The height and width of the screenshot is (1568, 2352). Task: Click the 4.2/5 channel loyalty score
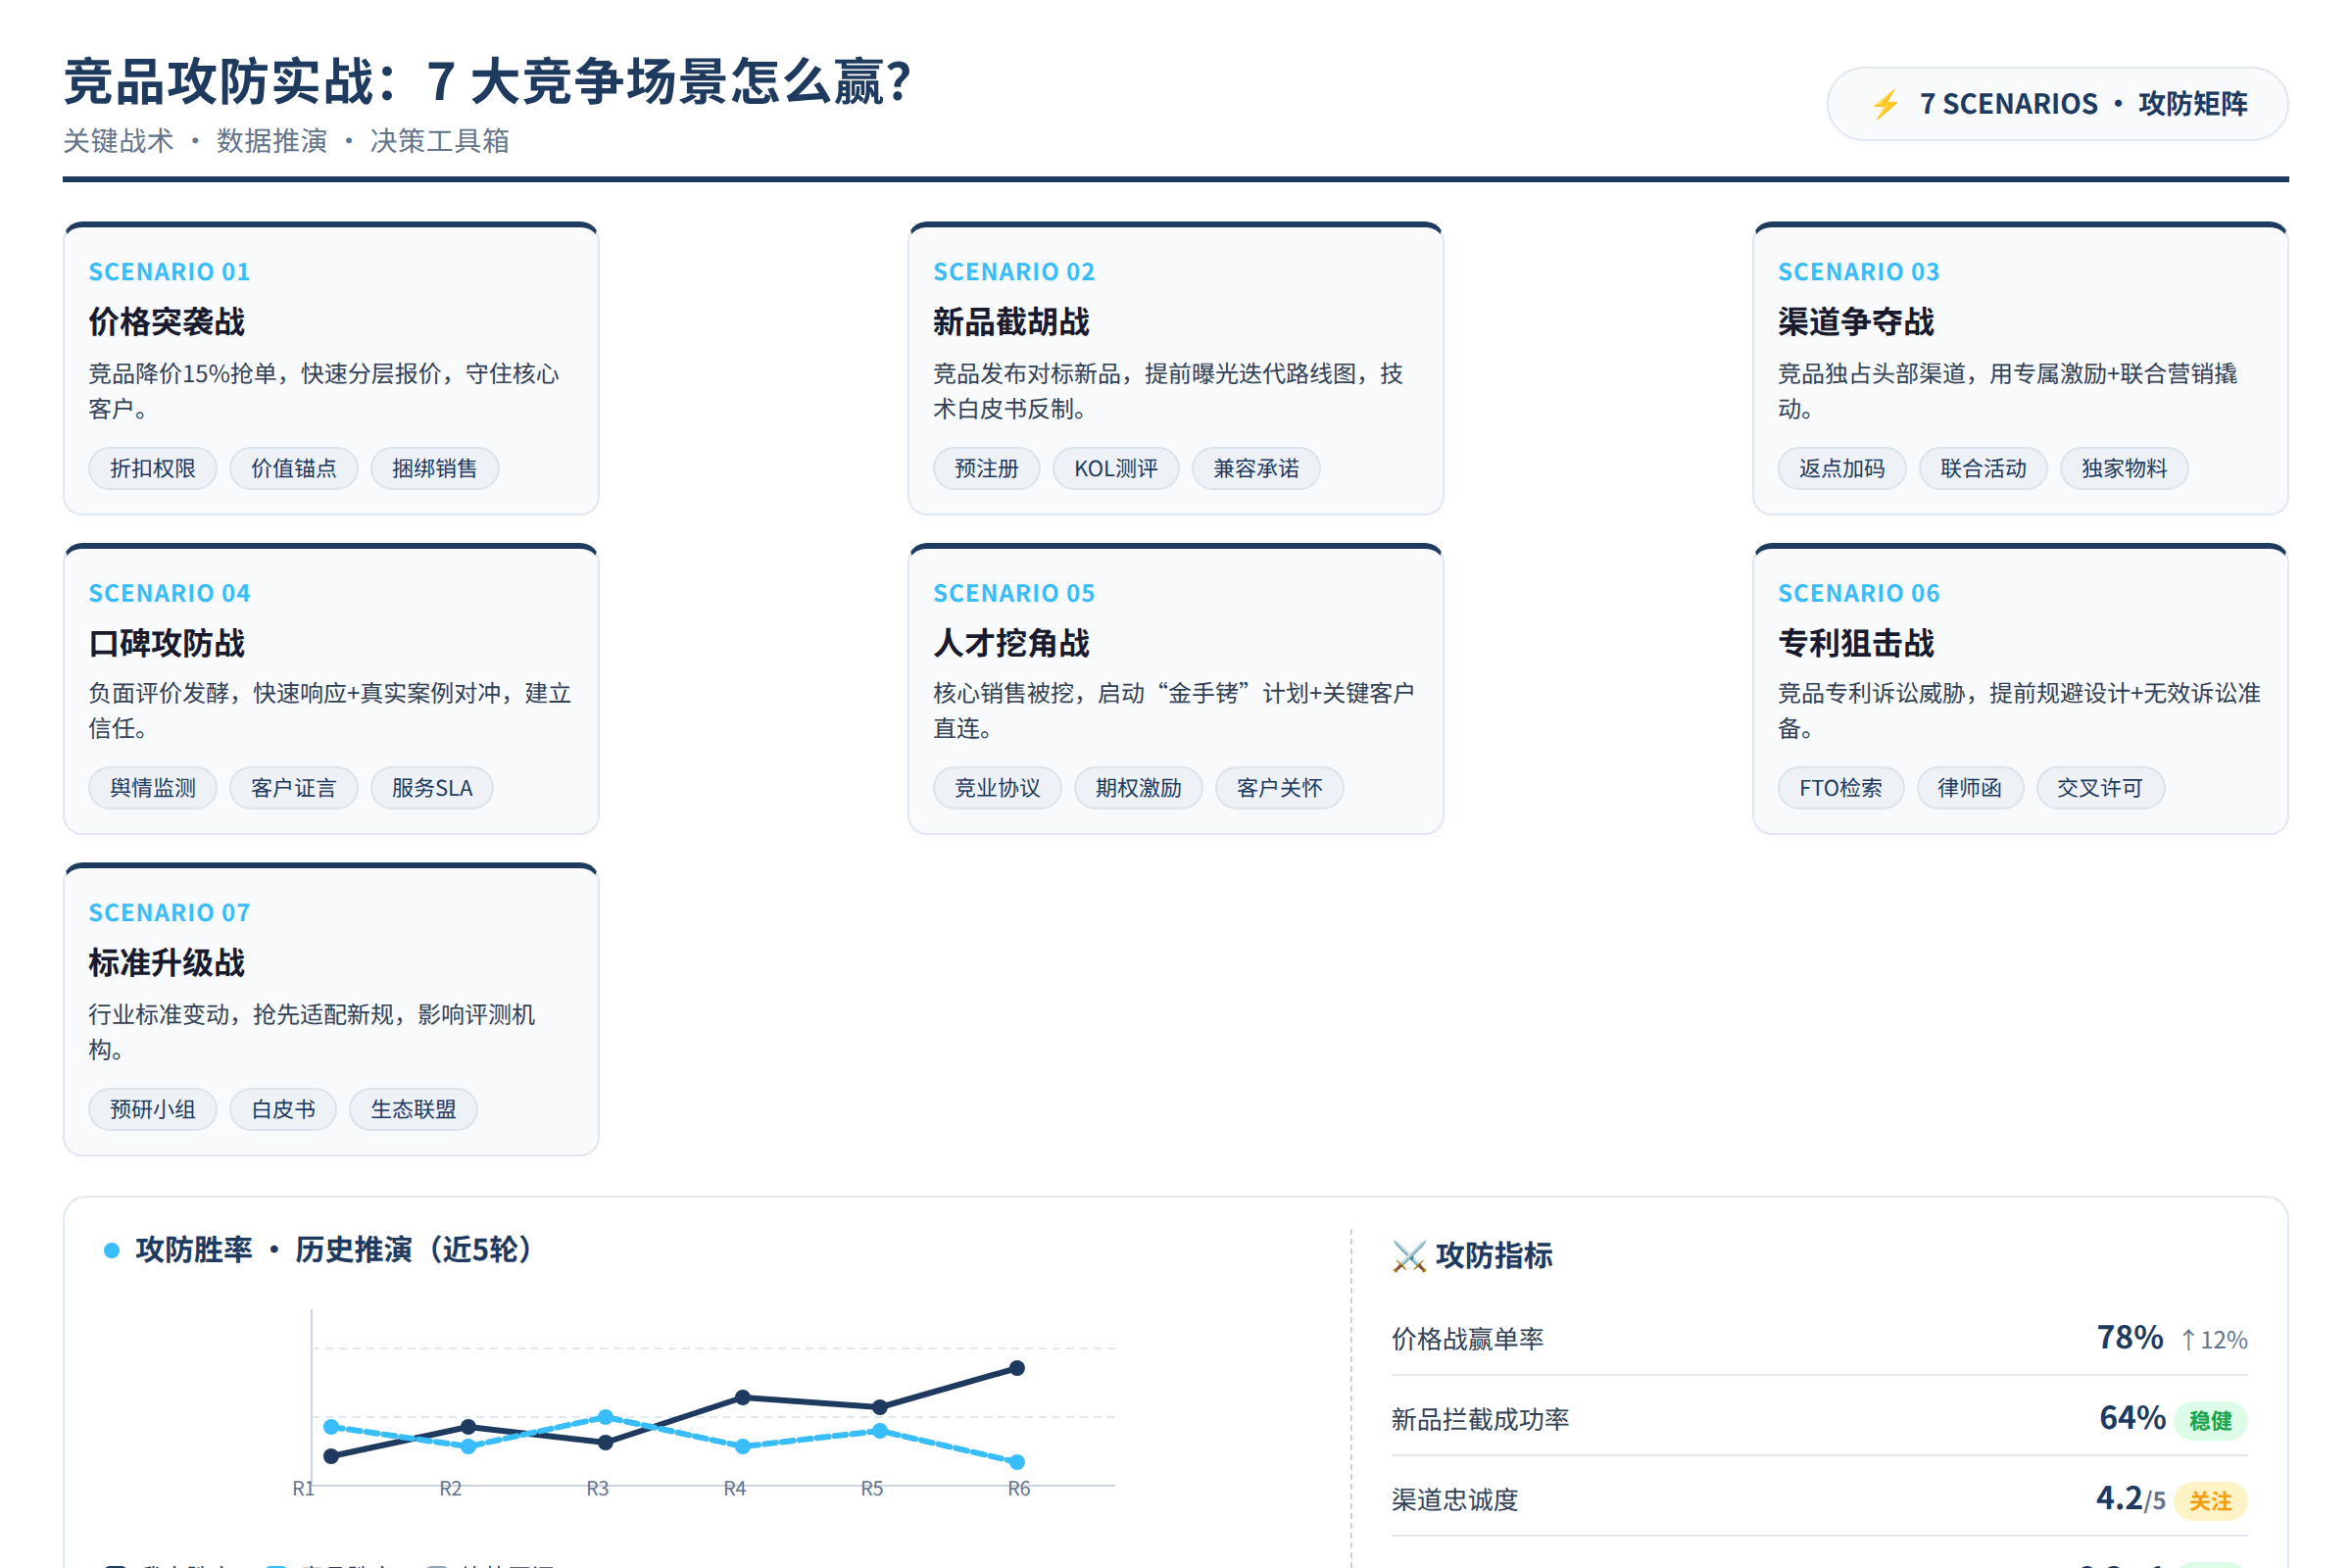coord(2131,1499)
